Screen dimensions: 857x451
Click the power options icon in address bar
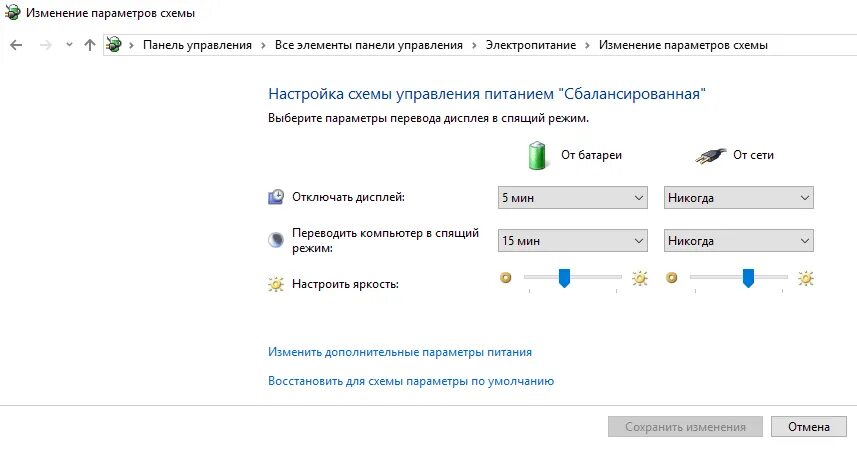coord(114,44)
